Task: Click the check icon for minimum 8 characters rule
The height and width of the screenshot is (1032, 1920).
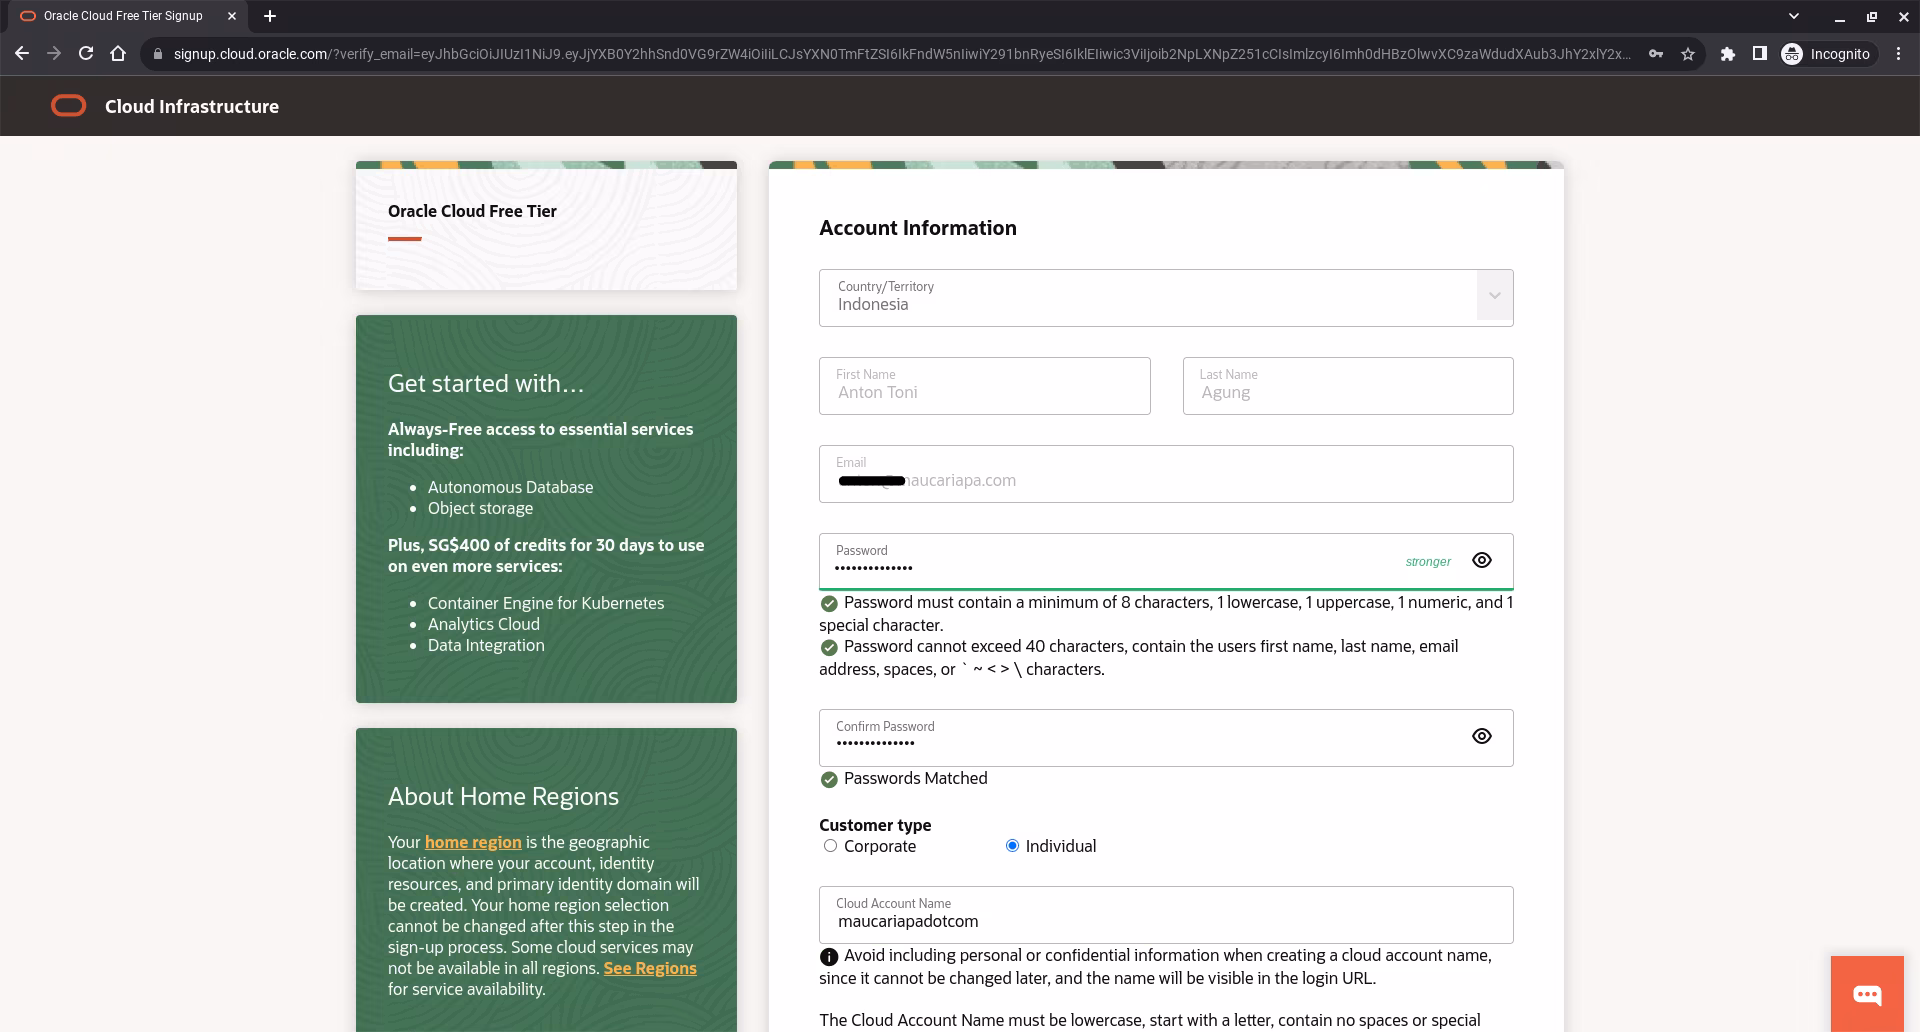Action: (829, 604)
